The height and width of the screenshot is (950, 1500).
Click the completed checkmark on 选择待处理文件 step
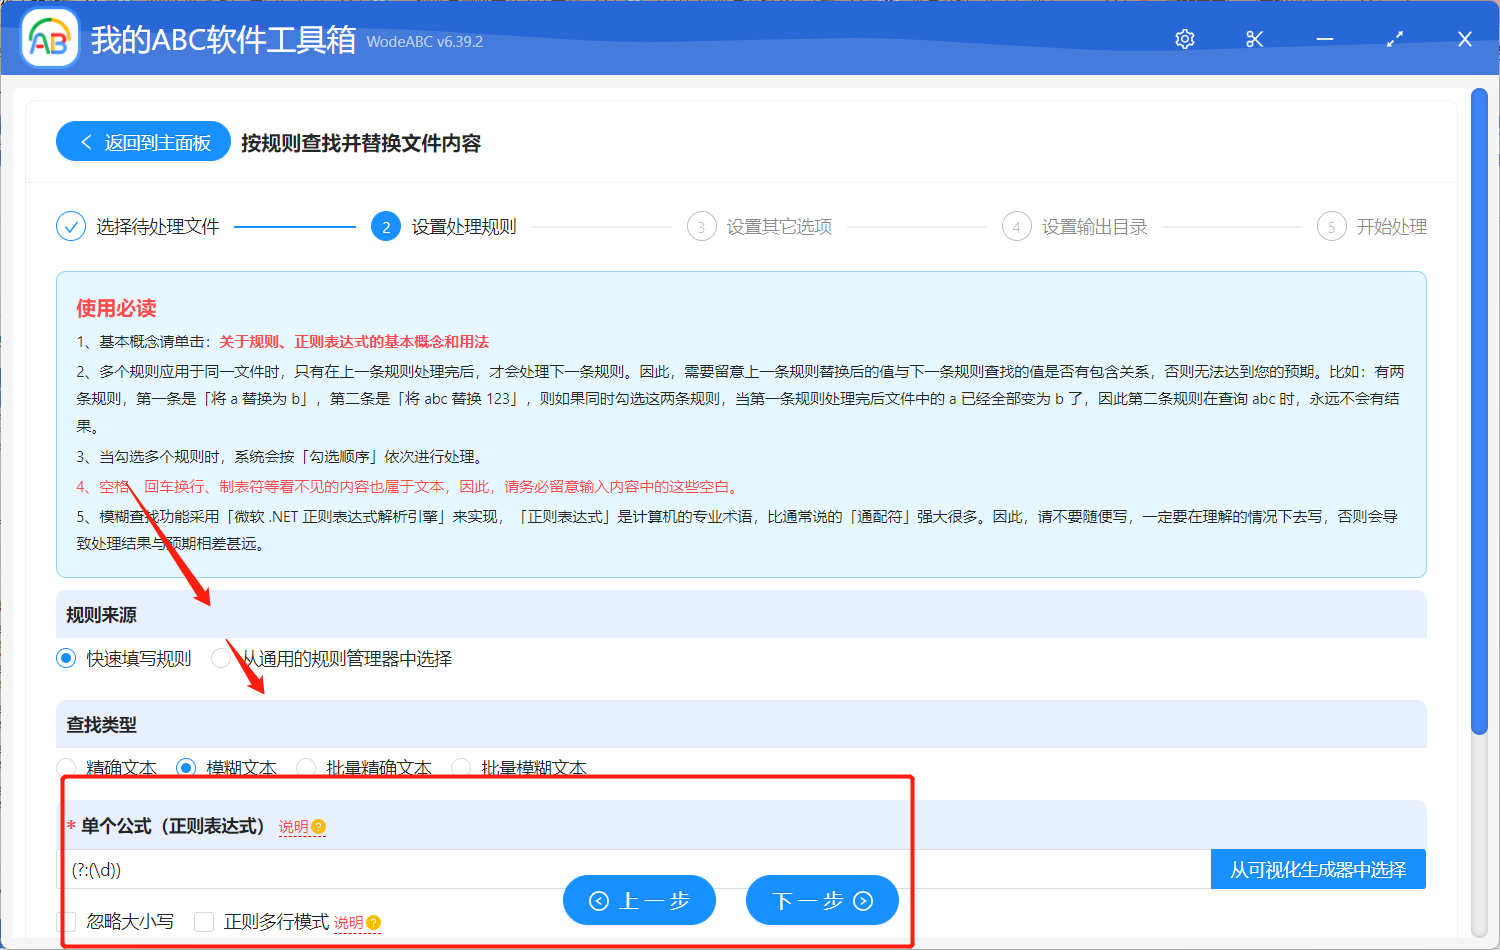(x=70, y=226)
